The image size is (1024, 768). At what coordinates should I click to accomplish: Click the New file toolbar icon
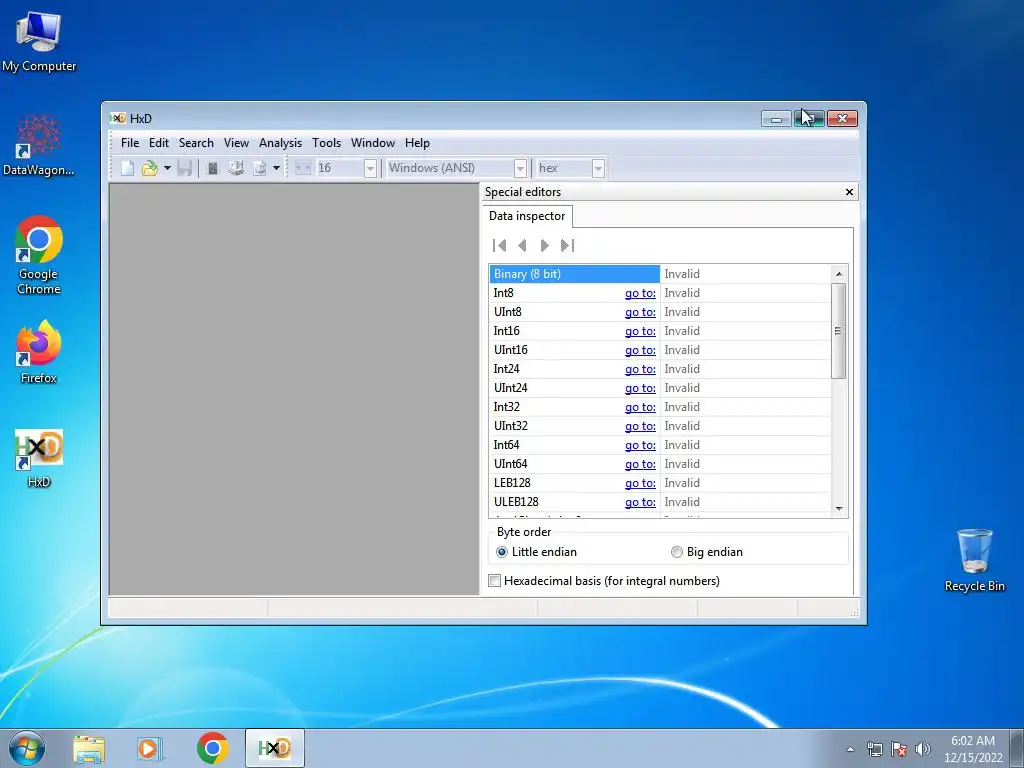tap(127, 168)
